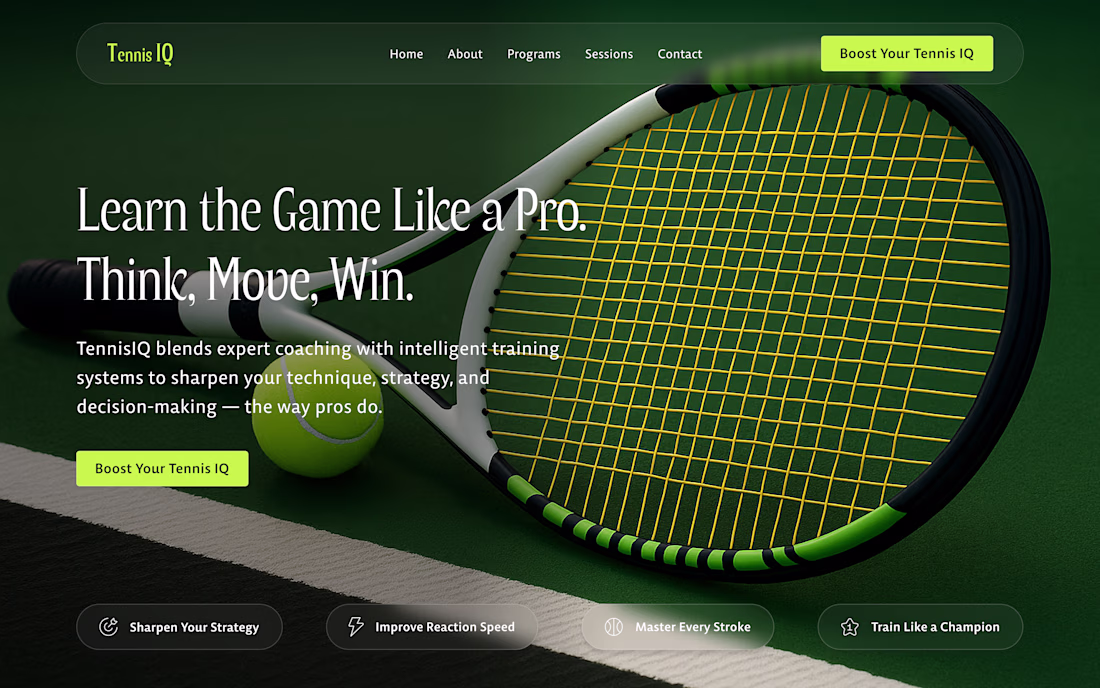Open the Programs menu item
The width and height of the screenshot is (1100, 688).
point(534,54)
